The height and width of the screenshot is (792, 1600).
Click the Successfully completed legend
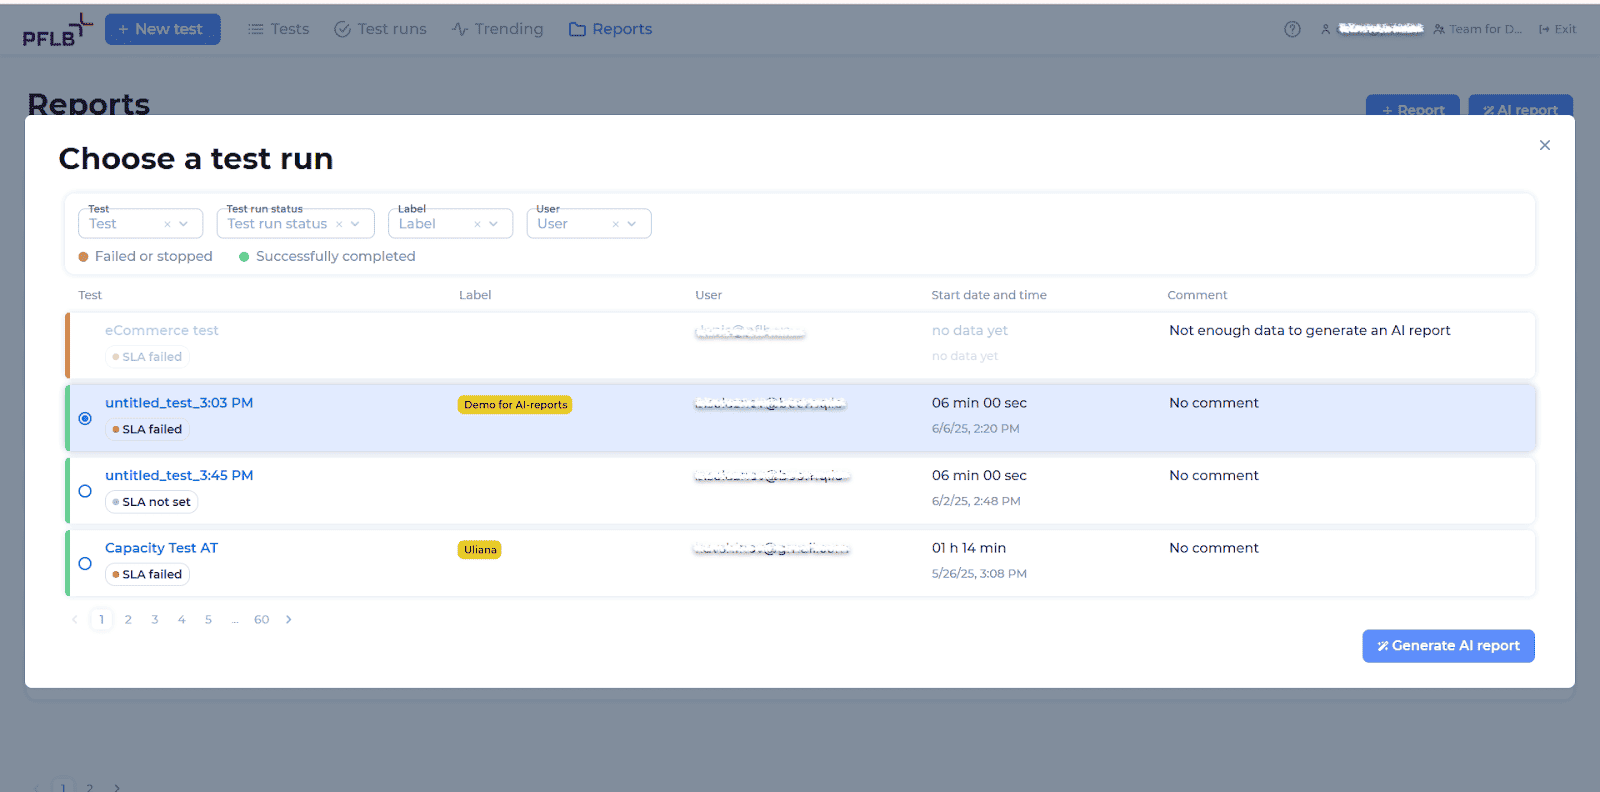point(327,256)
